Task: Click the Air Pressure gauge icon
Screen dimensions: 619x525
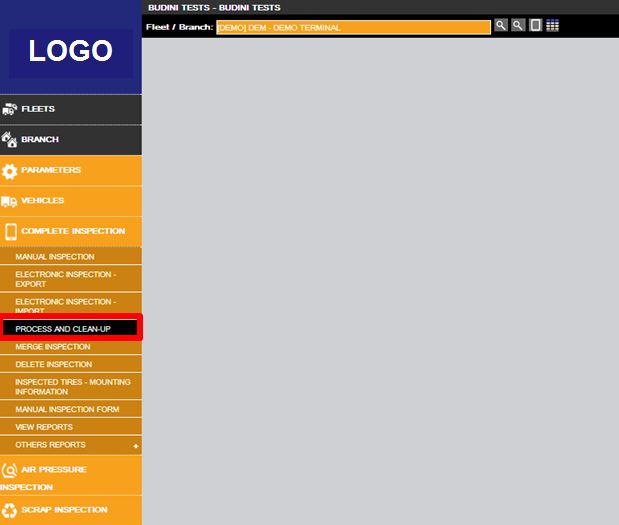Action: click(10, 470)
